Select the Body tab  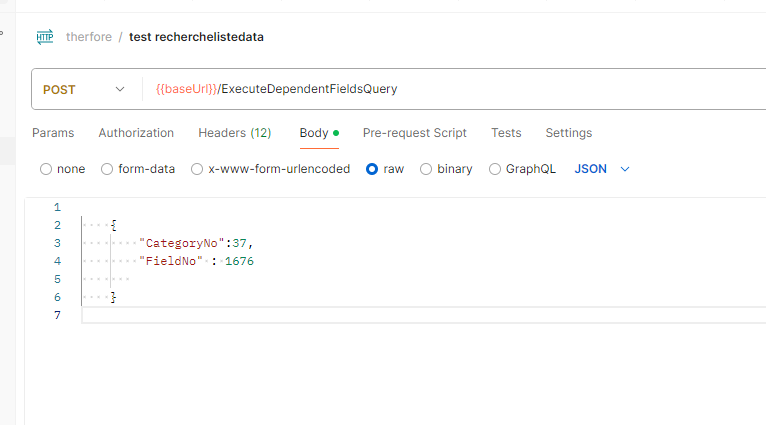click(x=319, y=133)
